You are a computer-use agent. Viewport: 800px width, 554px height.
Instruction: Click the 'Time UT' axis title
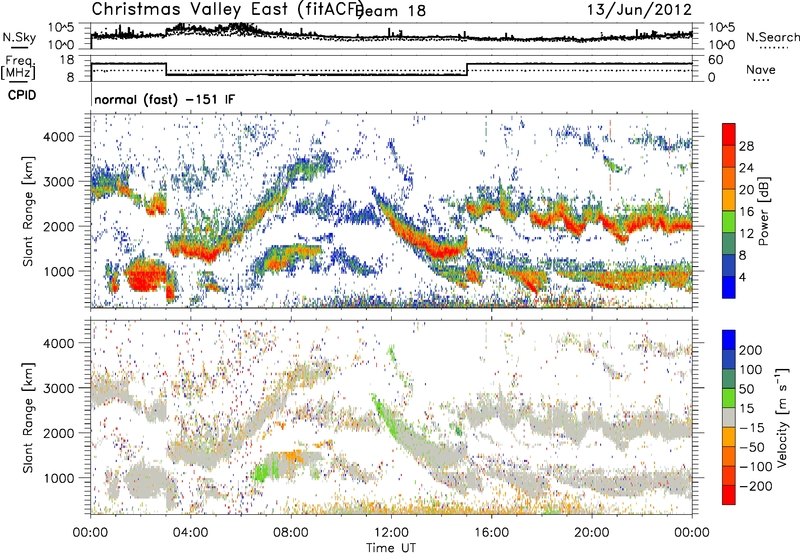[x=391, y=547]
